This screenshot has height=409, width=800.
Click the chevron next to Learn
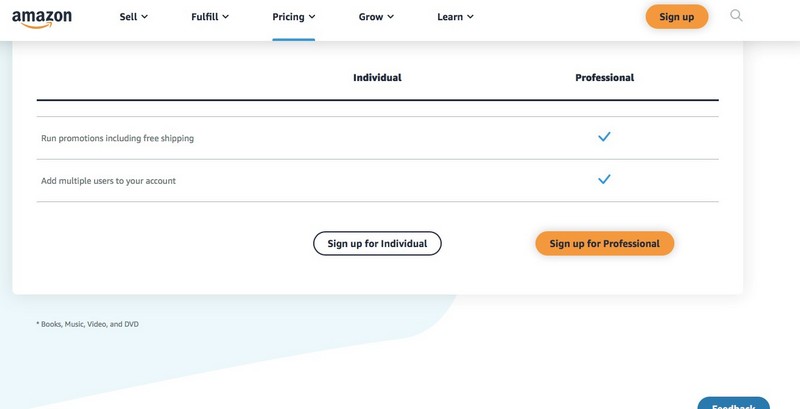[x=470, y=17]
